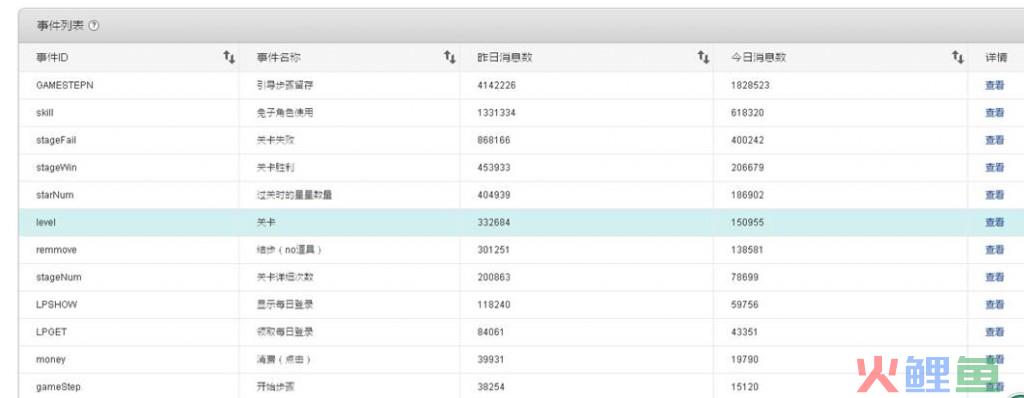View details for remmove event
The image size is (1024, 398).
[995, 250]
